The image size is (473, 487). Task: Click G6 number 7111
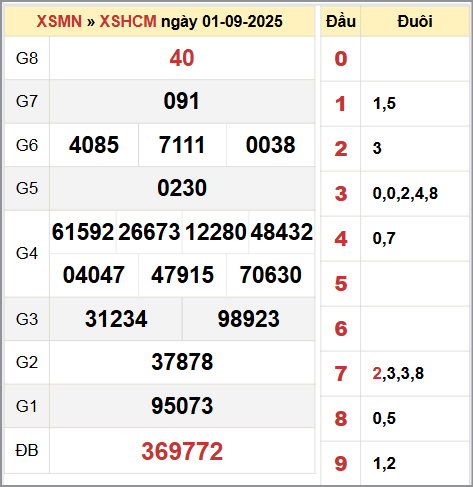point(182,145)
